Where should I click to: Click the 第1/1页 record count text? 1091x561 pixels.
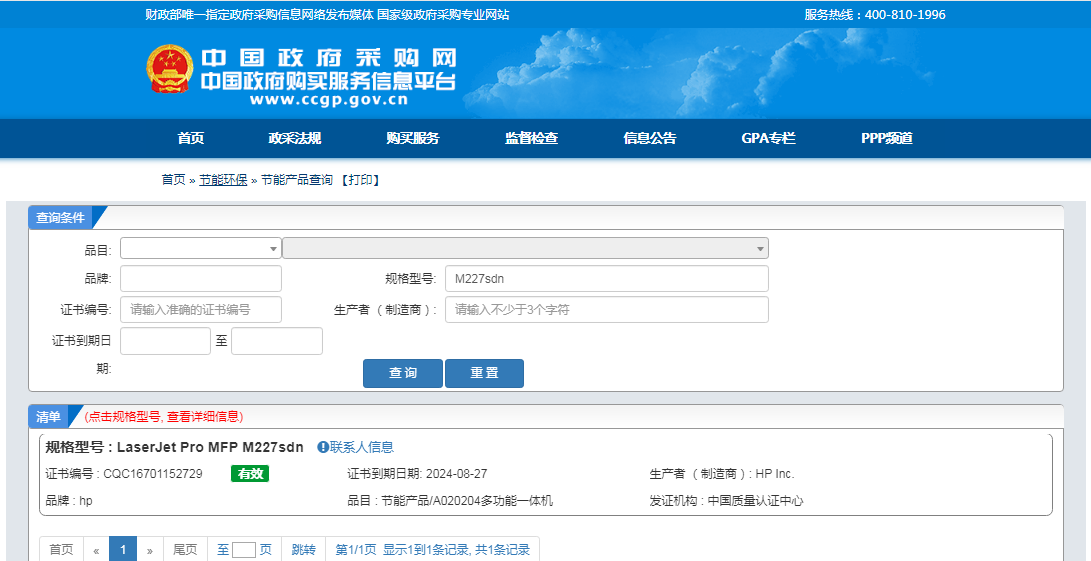[x=432, y=550]
